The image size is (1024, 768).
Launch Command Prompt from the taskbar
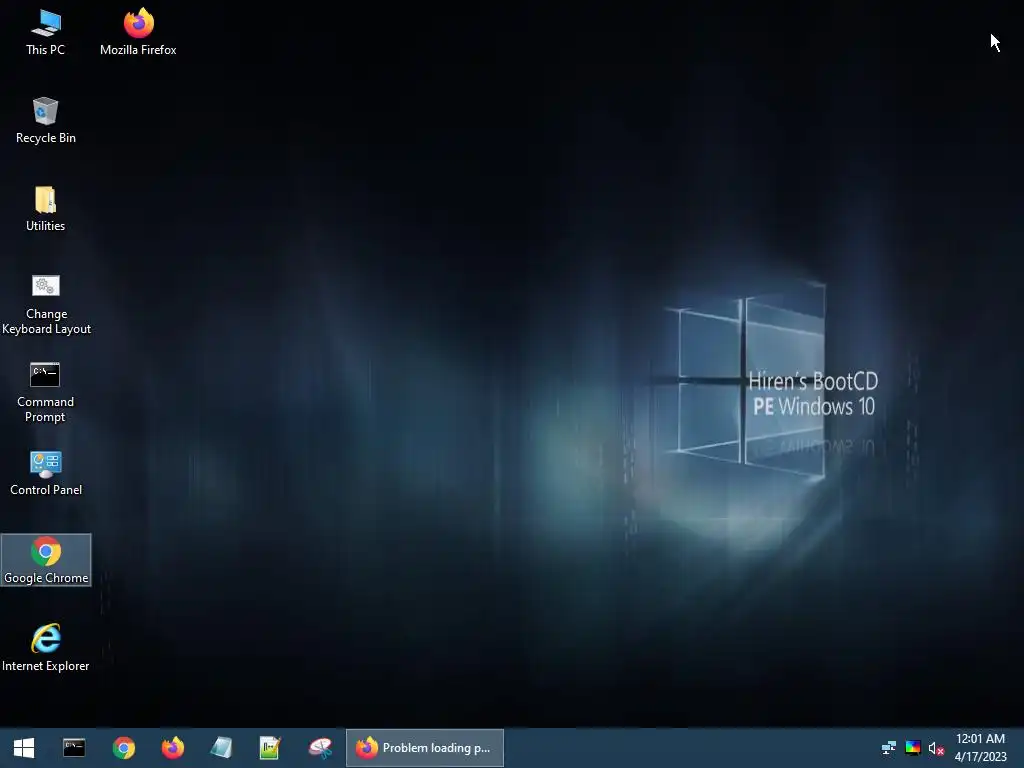point(74,748)
